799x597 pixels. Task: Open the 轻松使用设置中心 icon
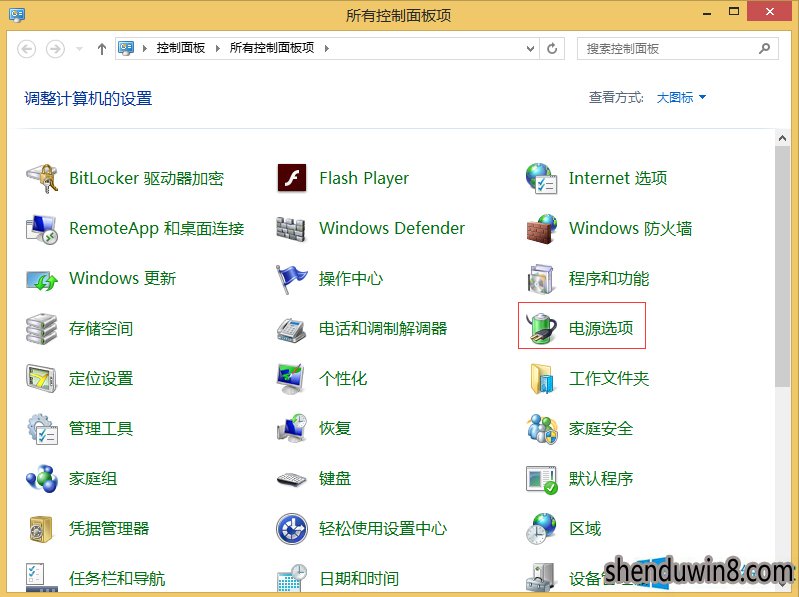pos(291,529)
